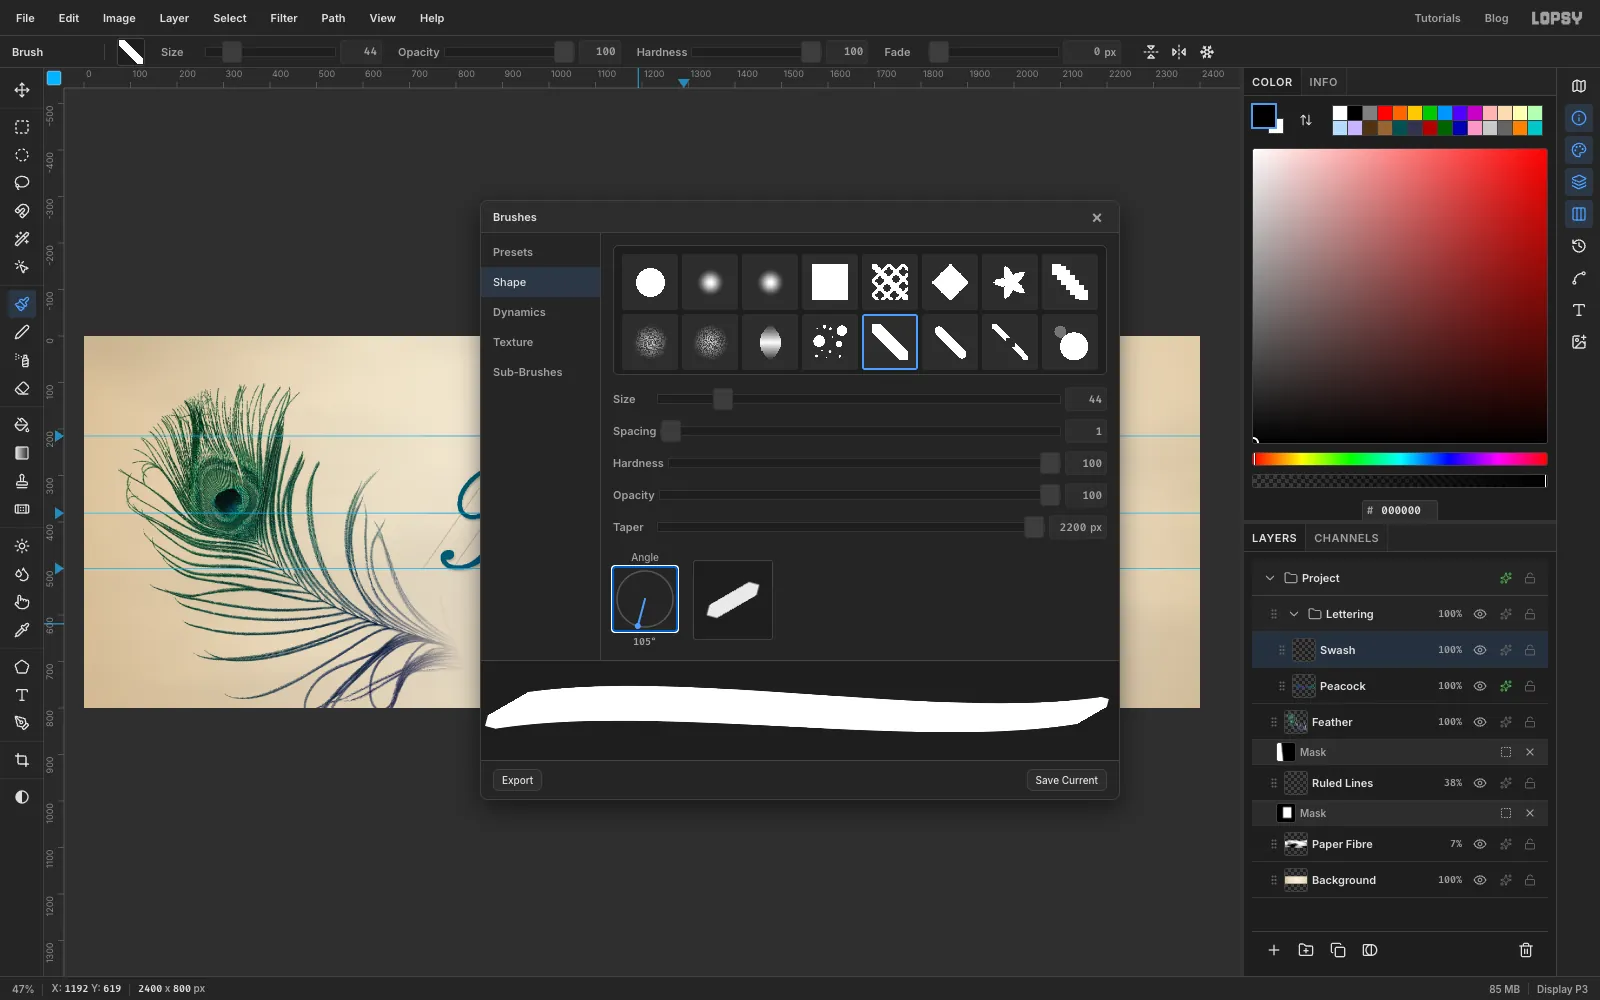Remove the mask under Feather layer
Viewport: 1600px width, 1000px height.
click(1530, 752)
